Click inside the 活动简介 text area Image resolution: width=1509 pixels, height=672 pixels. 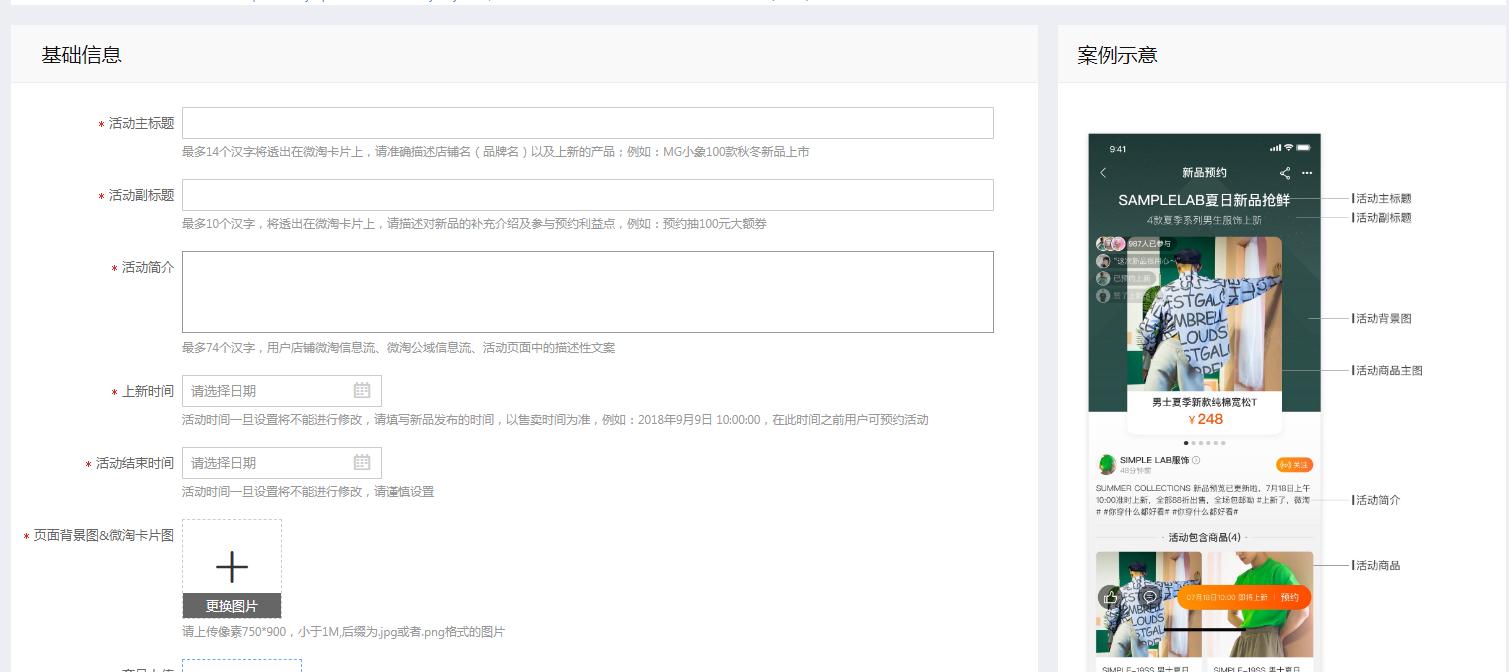click(x=586, y=292)
